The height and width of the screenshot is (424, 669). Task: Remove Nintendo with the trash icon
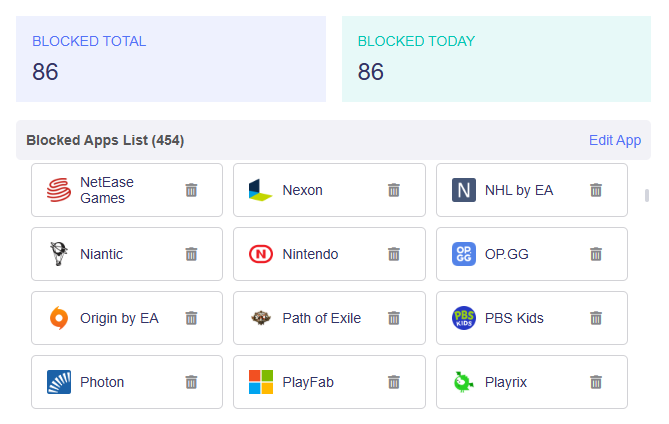point(394,254)
